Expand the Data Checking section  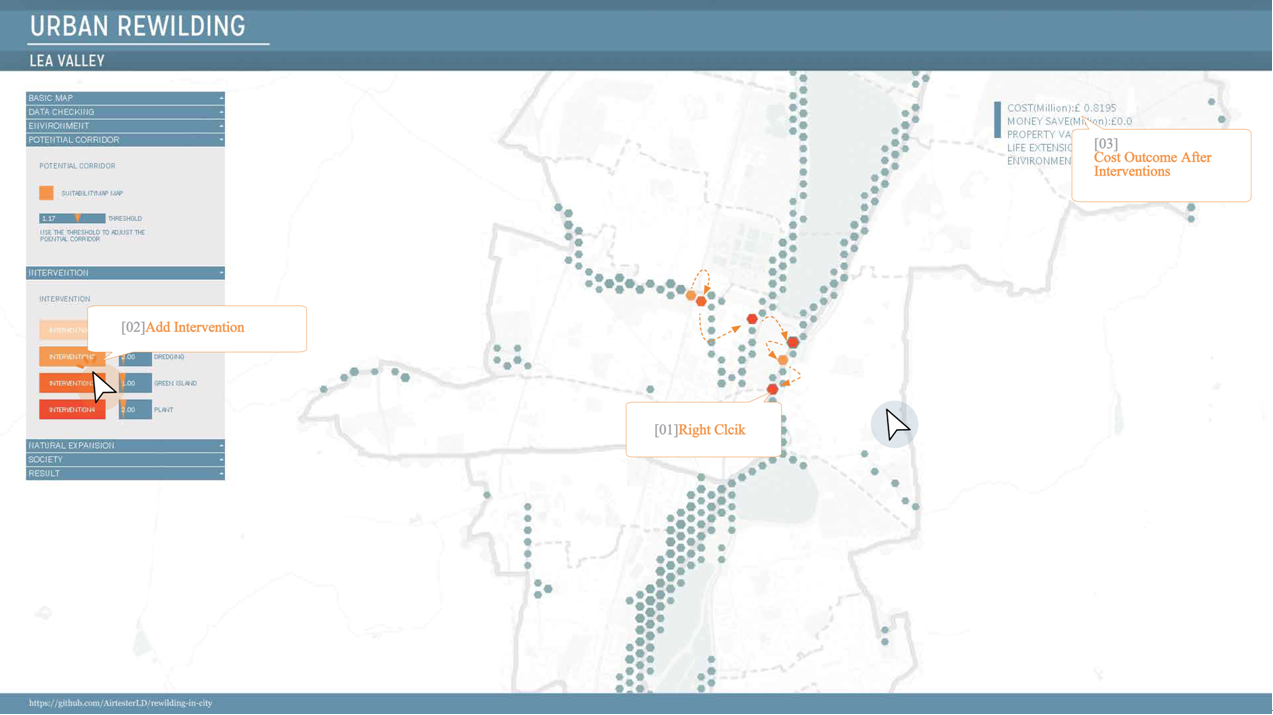tap(125, 112)
